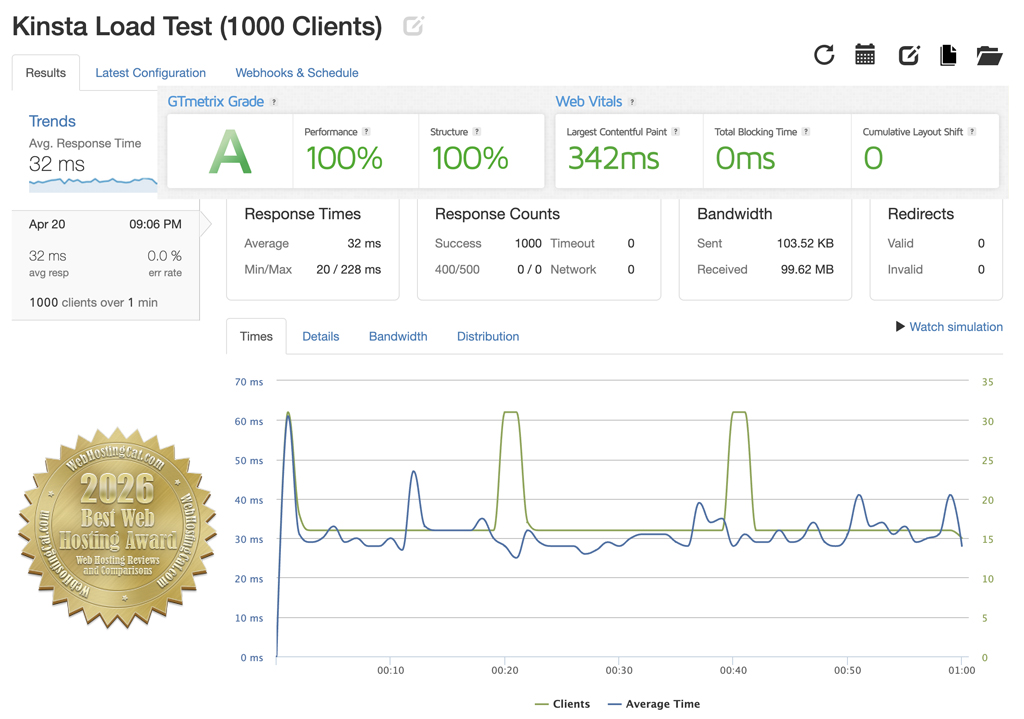Click the Structure 100% value
The image size is (1024, 719).
point(470,158)
